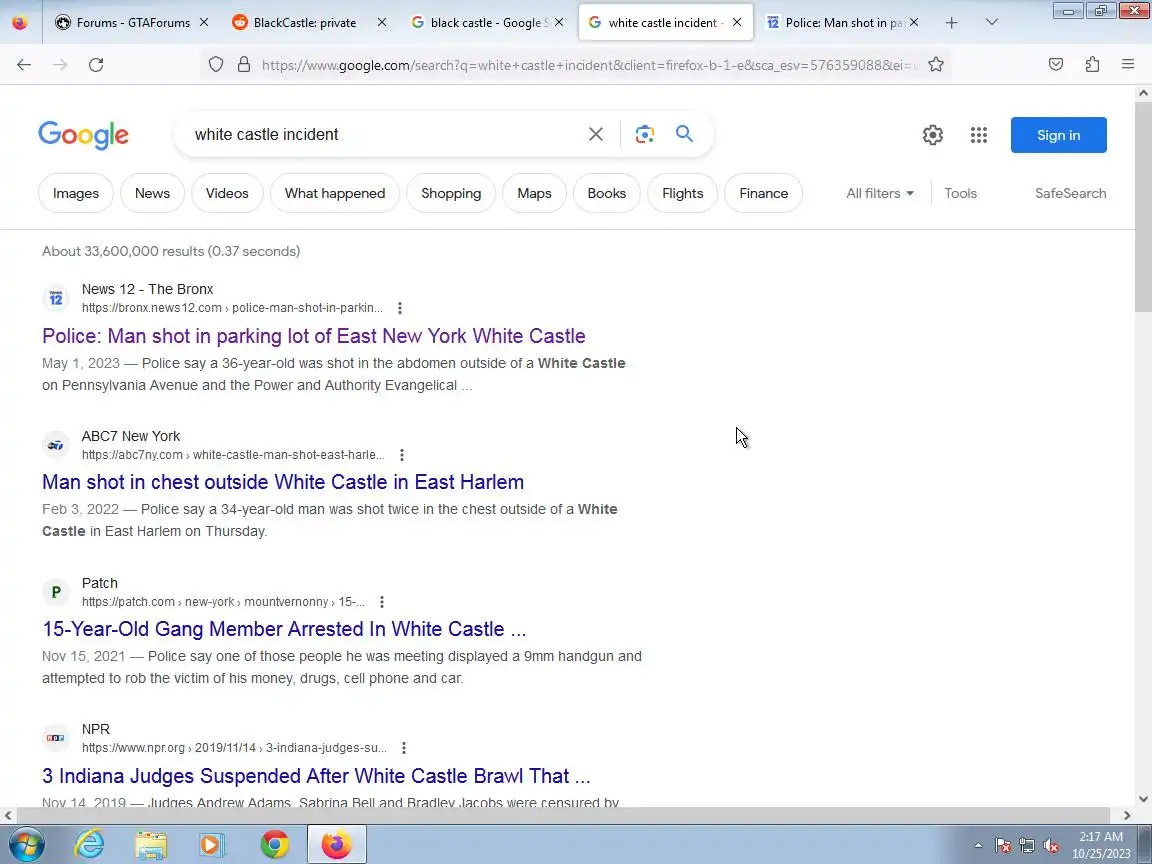1152x864 pixels.
Task: Open Man shot in chest outside White Castle
Action: tap(283, 482)
